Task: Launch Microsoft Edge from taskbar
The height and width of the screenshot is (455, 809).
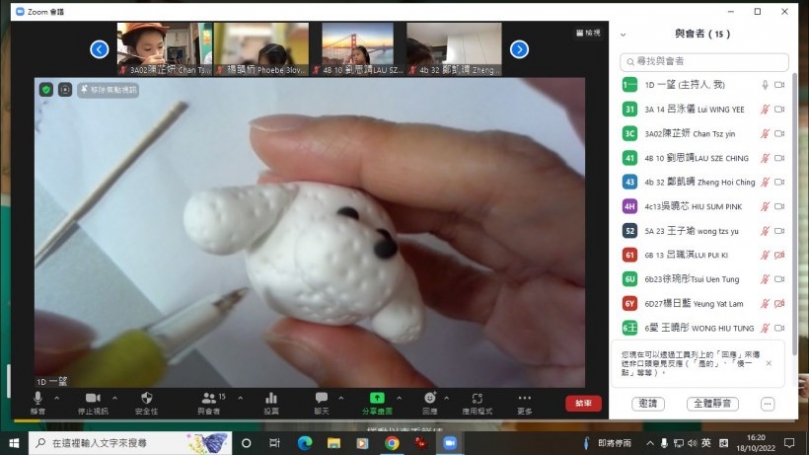Action: (304, 443)
